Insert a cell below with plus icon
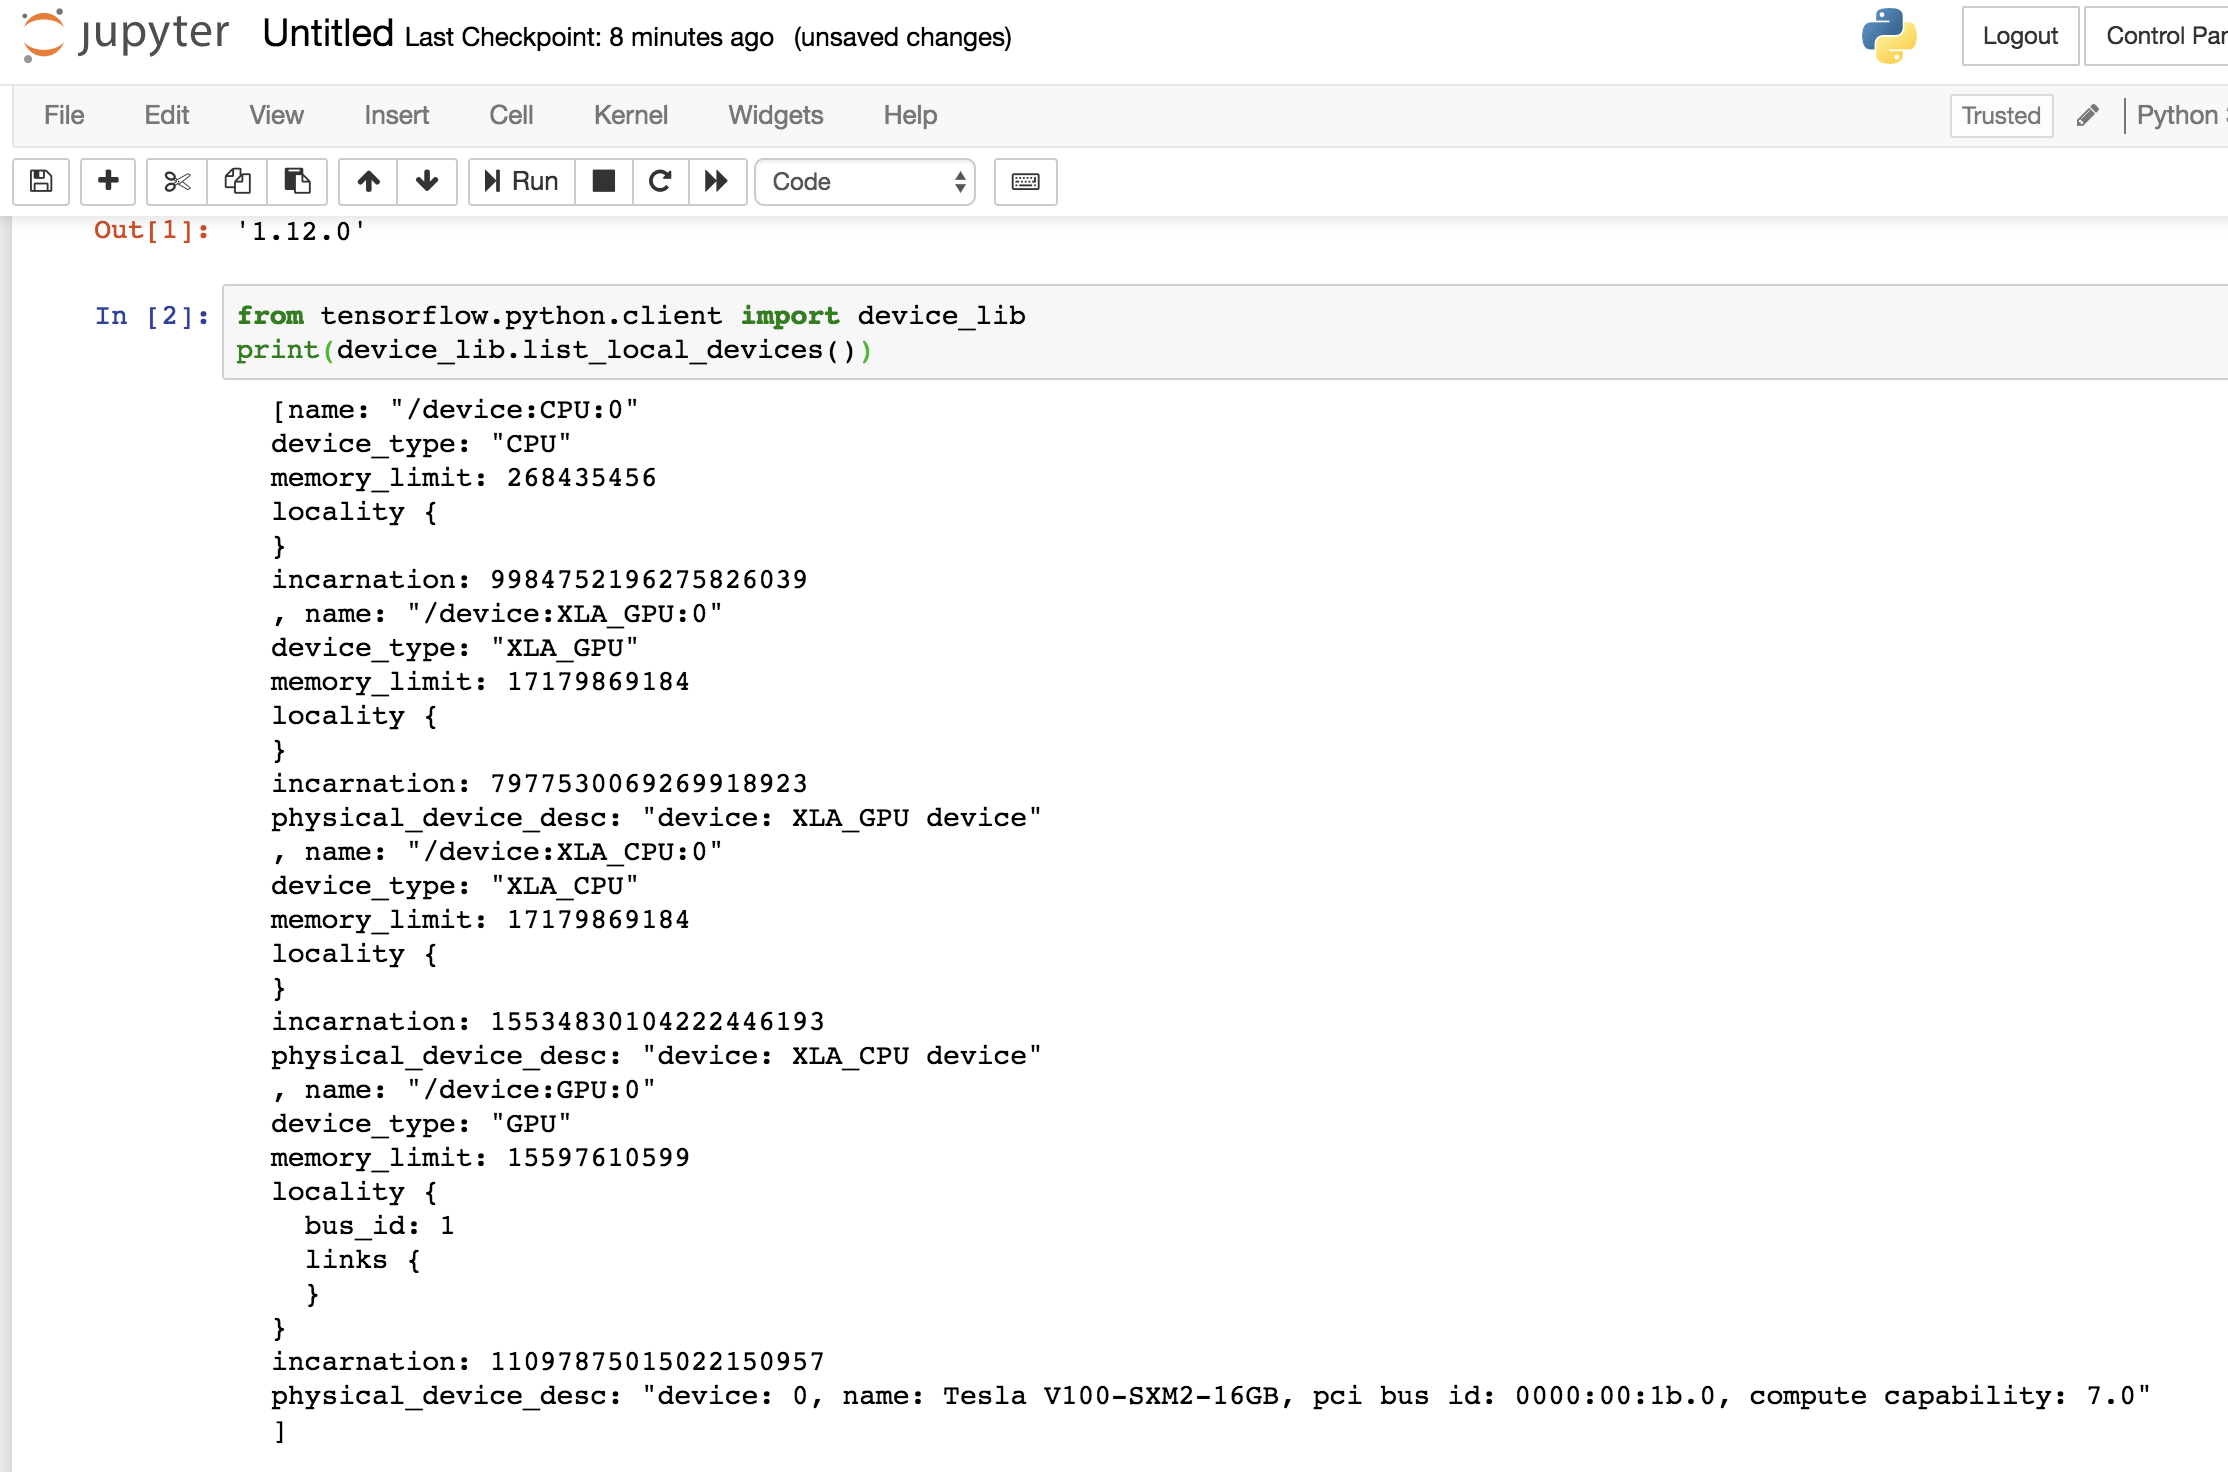 108,181
